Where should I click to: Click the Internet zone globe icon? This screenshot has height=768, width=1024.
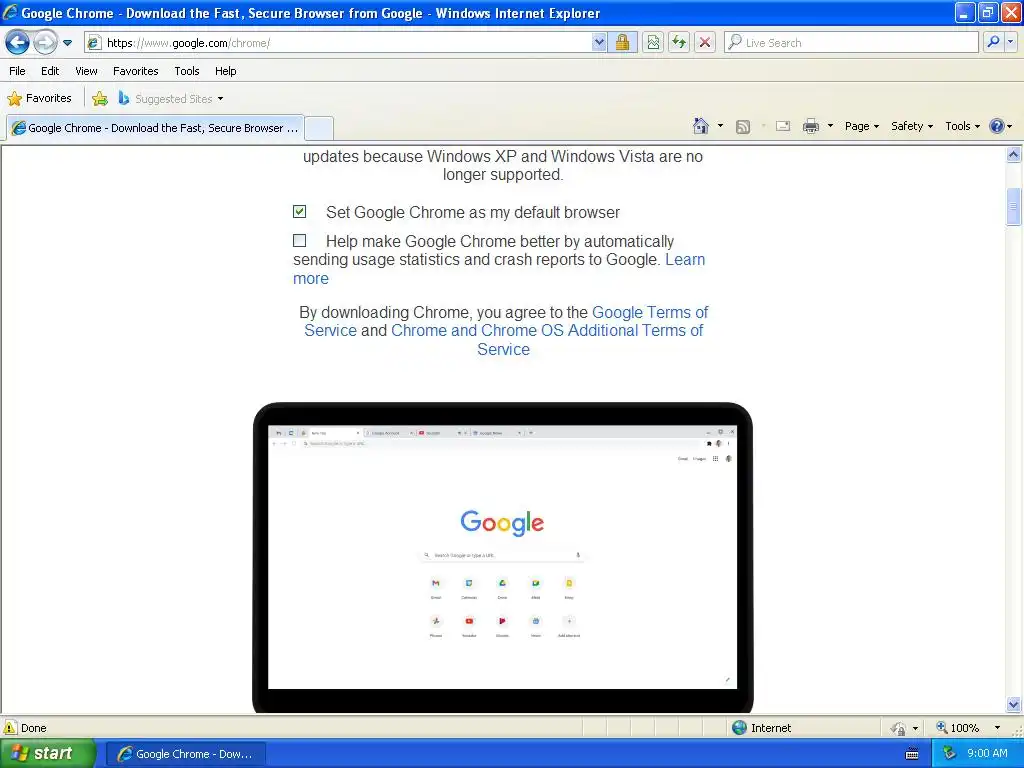739,728
